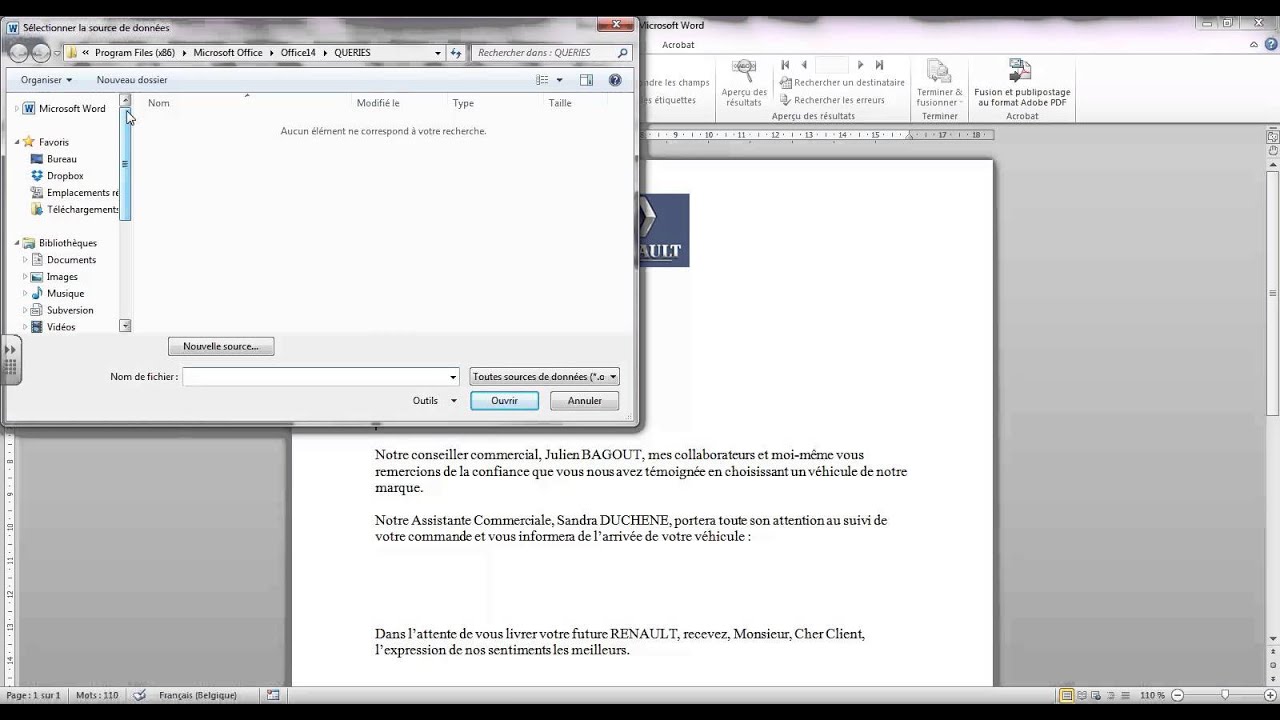This screenshot has width=1280, height=720.
Task: Open the view options dropdown arrow
Action: pos(559,80)
